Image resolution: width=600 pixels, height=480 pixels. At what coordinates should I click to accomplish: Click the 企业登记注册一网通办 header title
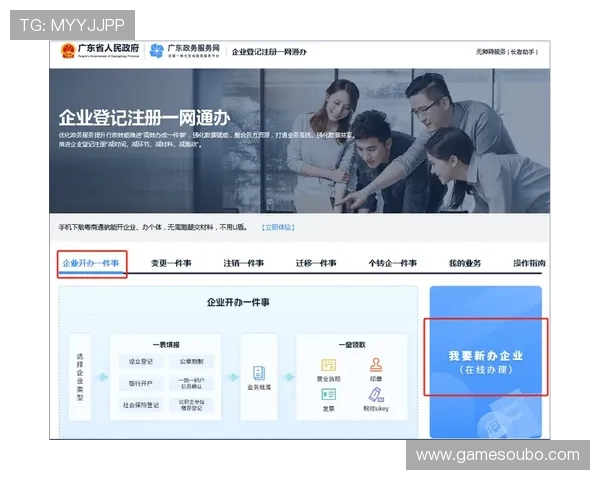[x=269, y=52]
